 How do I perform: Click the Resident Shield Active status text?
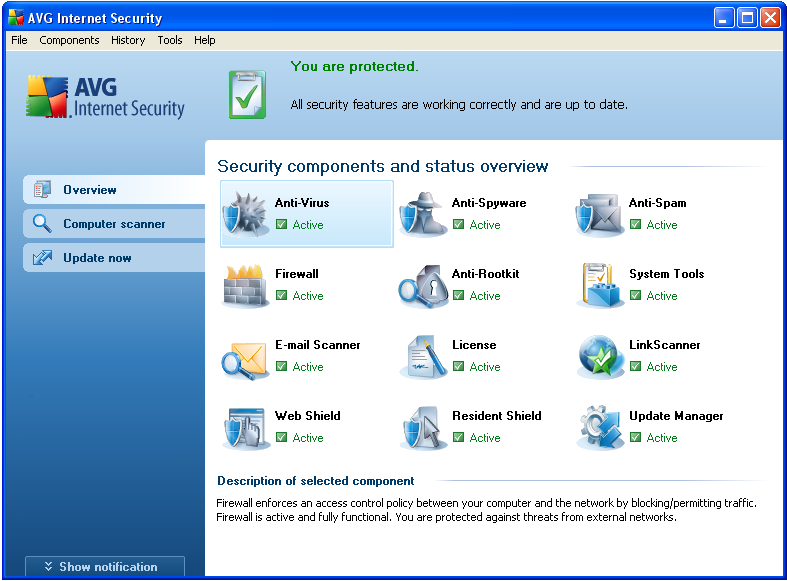tap(485, 438)
